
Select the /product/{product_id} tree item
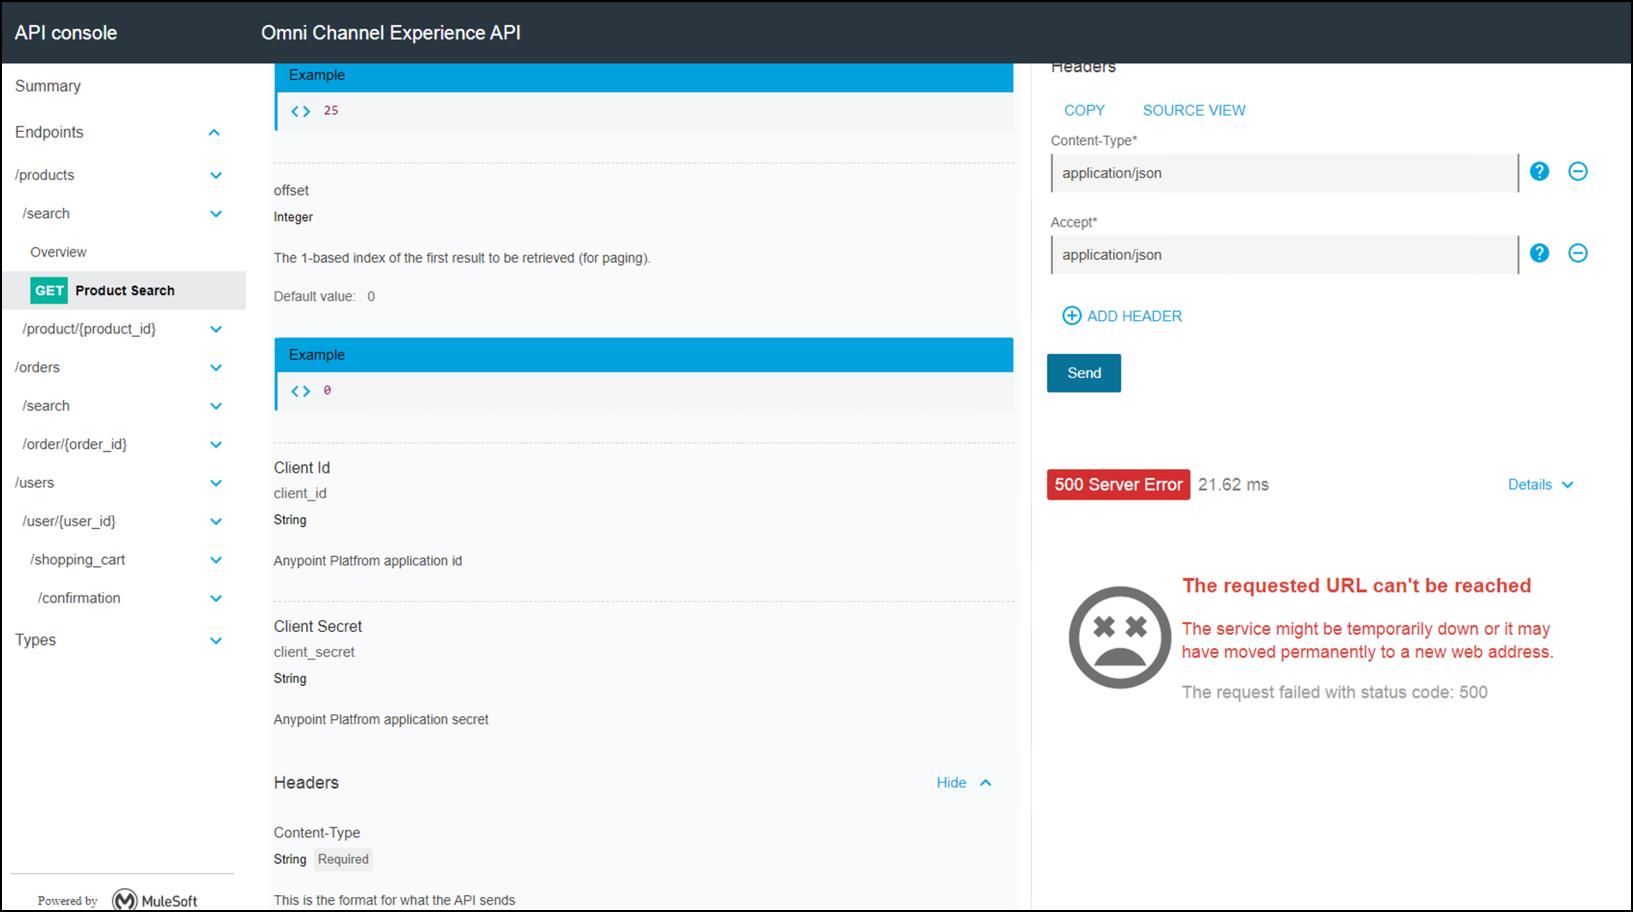[89, 329]
